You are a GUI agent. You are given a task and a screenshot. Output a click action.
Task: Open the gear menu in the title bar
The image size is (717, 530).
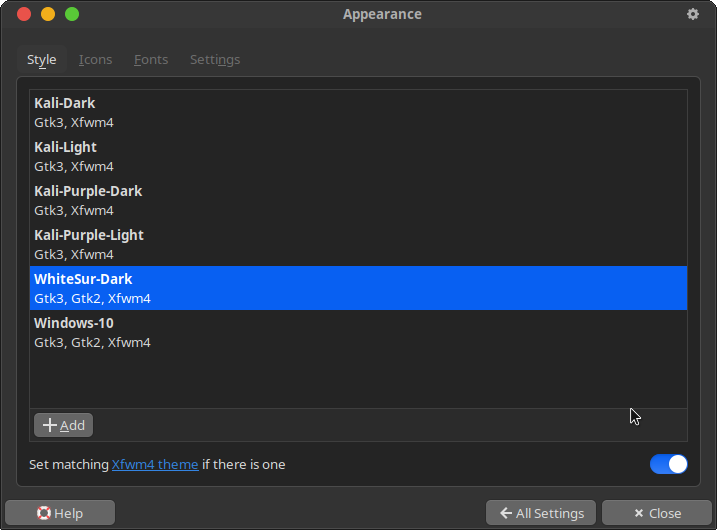click(x=693, y=14)
